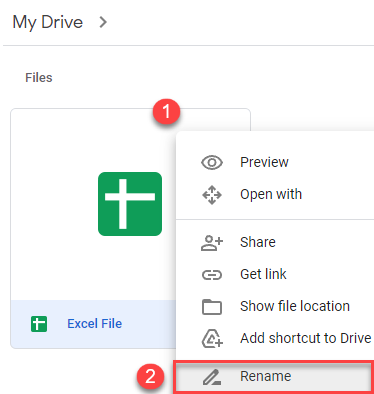The image size is (374, 394).
Task: Choose Show file location
Action: tap(295, 306)
